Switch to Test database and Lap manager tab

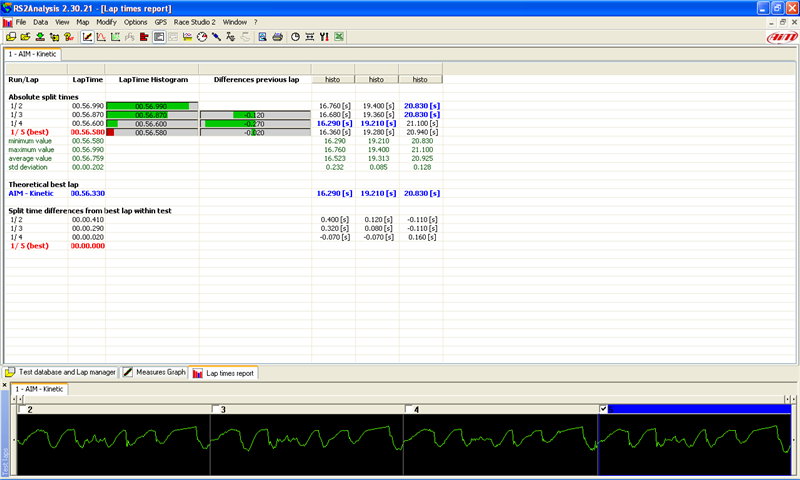(61, 372)
